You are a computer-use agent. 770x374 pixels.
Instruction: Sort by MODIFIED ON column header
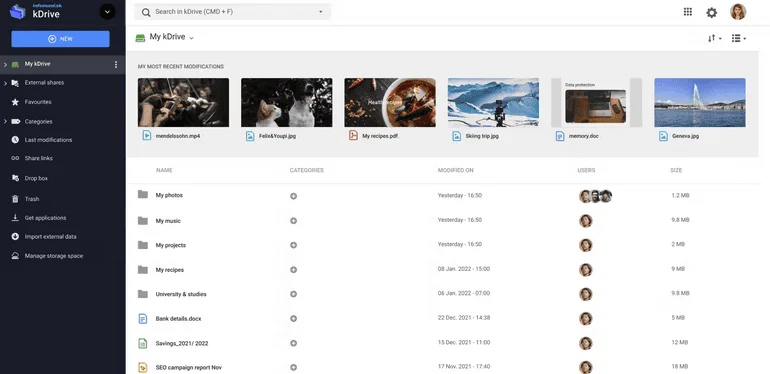coord(455,170)
